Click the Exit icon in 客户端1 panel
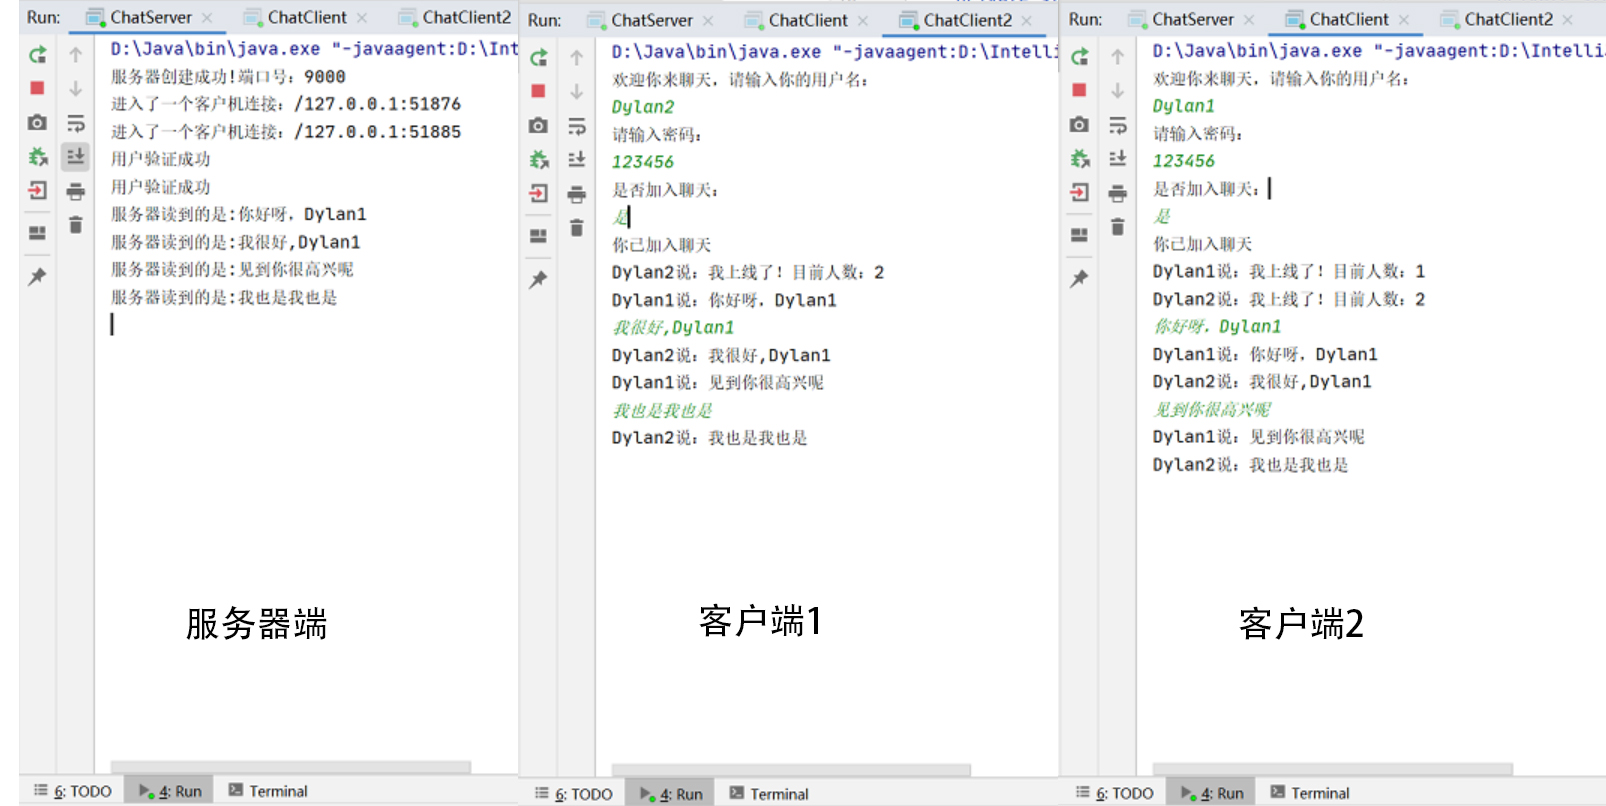Viewport: 1606px width, 806px height. [538, 194]
